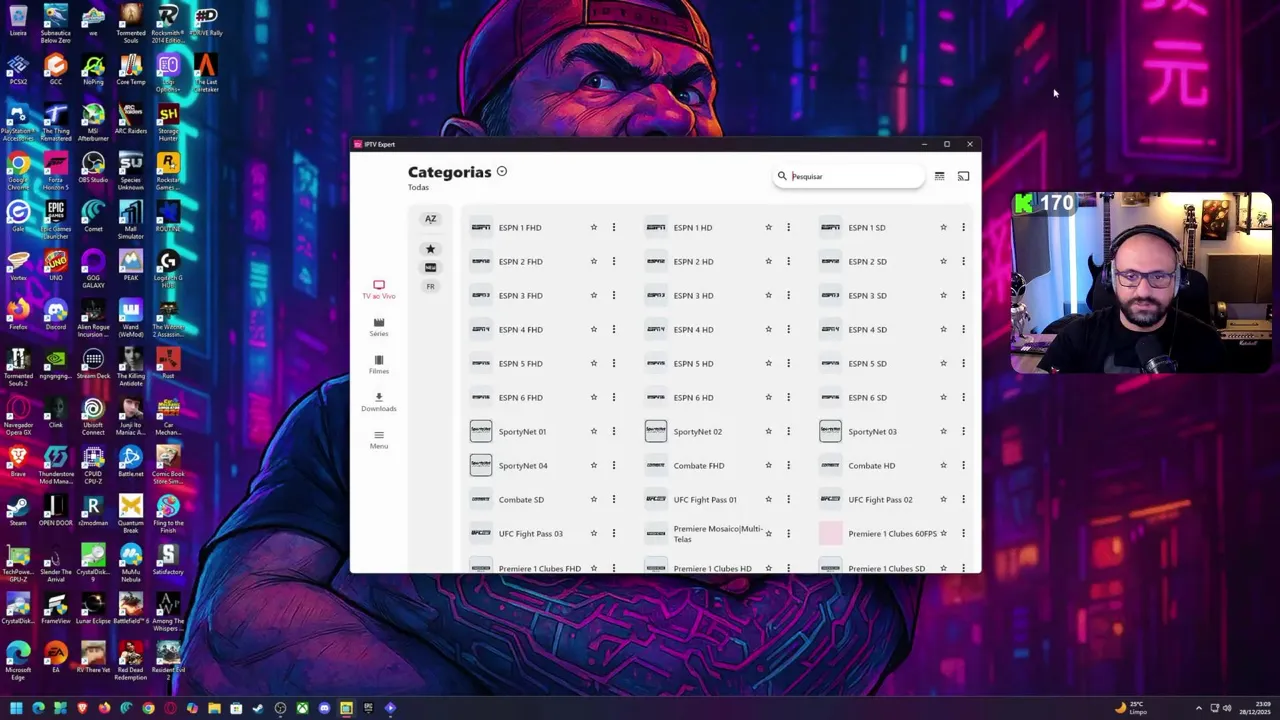
Task: Click the ESPN 6 HD channel name
Action: coord(693,397)
